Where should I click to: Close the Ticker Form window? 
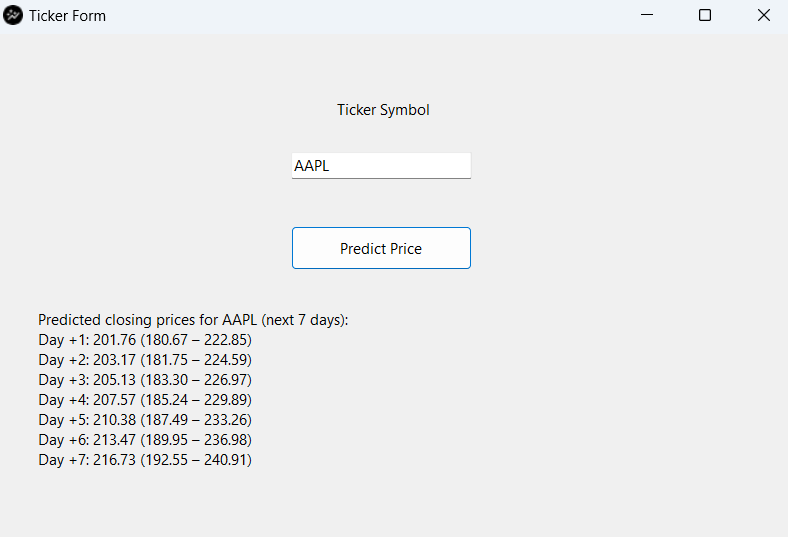point(763,16)
